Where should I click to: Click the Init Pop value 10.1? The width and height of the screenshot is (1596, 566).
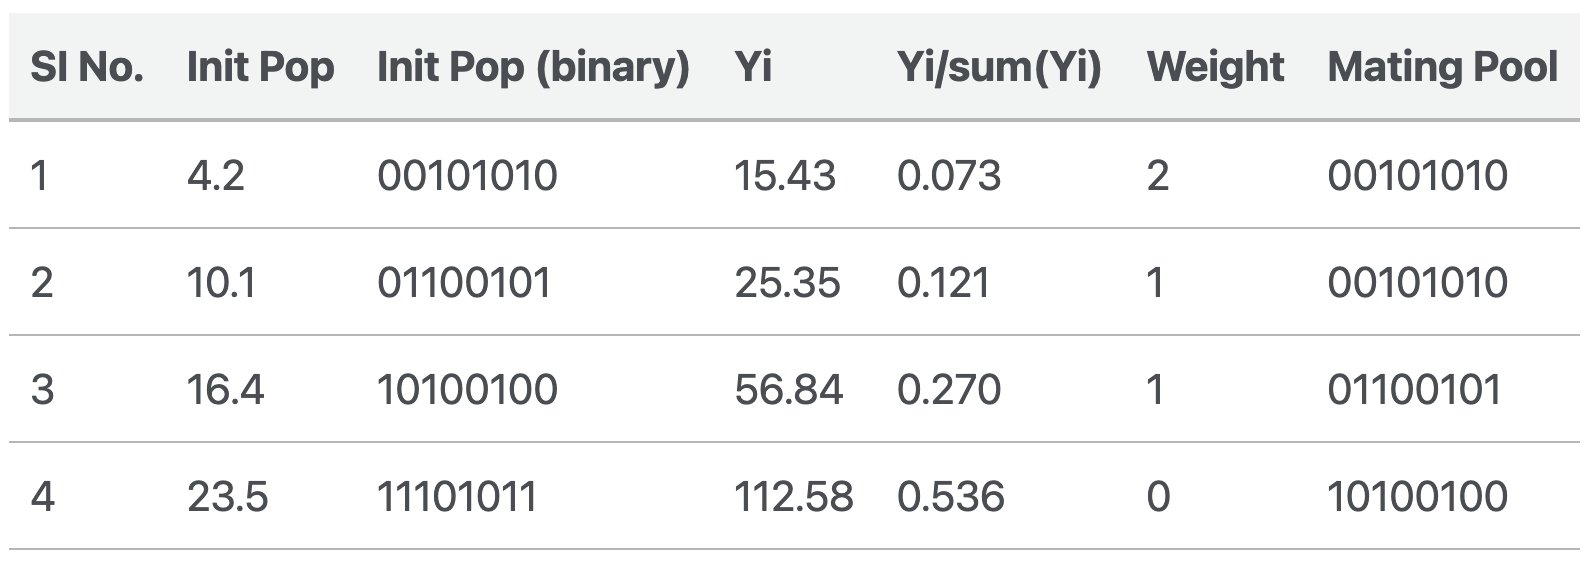[221, 283]
